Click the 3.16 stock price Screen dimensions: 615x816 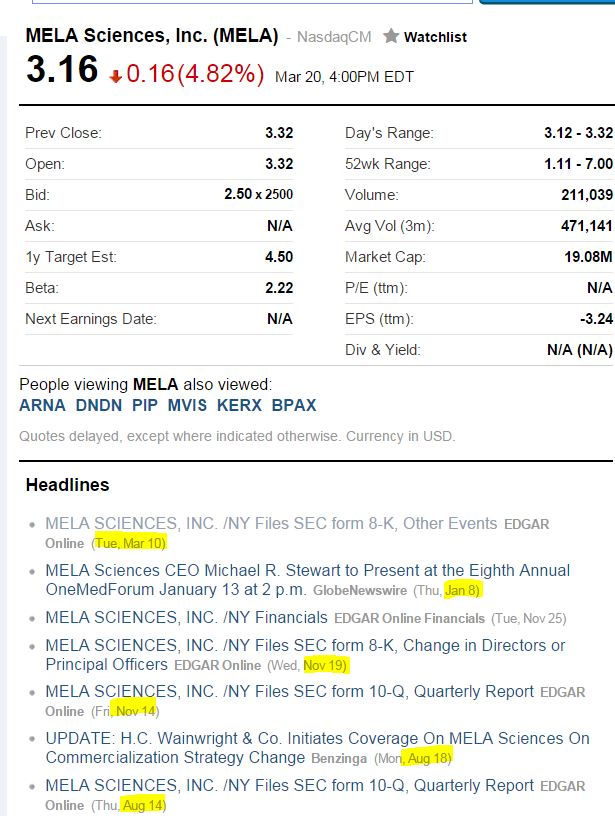point(62,70)
